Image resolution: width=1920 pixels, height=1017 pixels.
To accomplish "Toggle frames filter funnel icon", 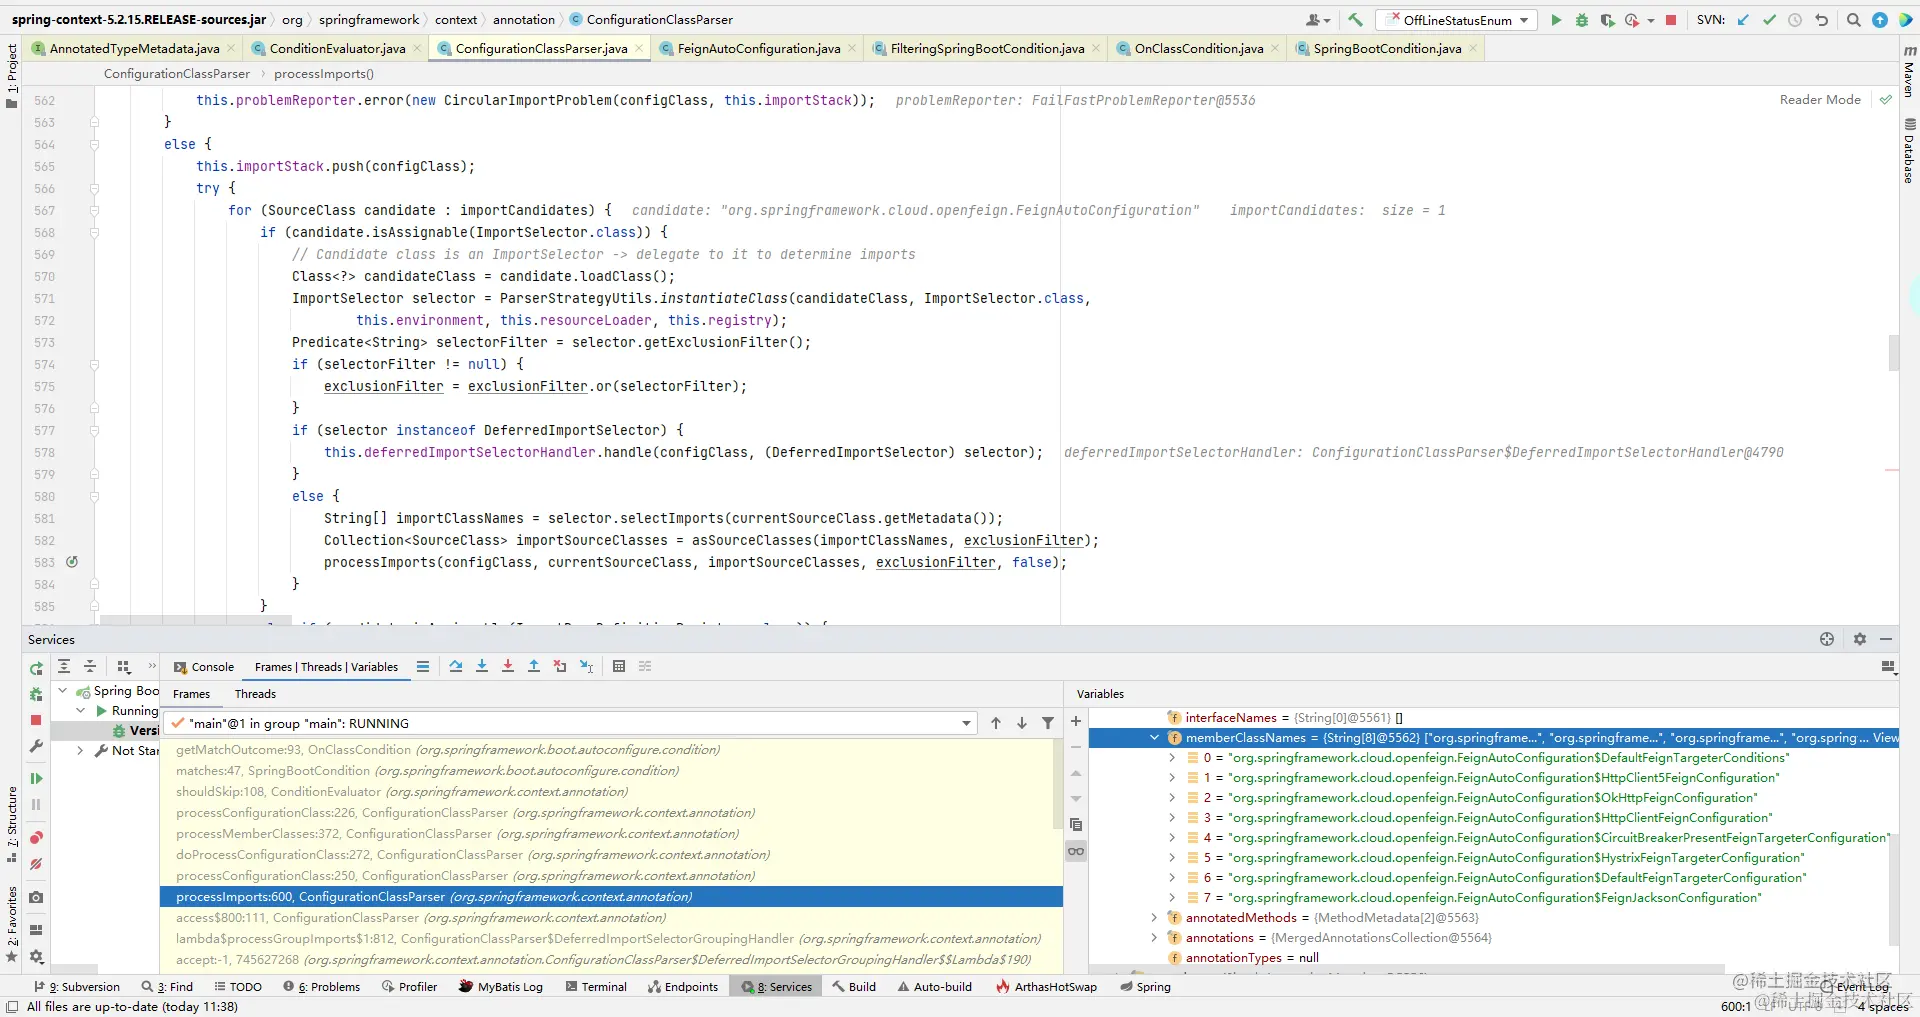I will coord(1048,723).
